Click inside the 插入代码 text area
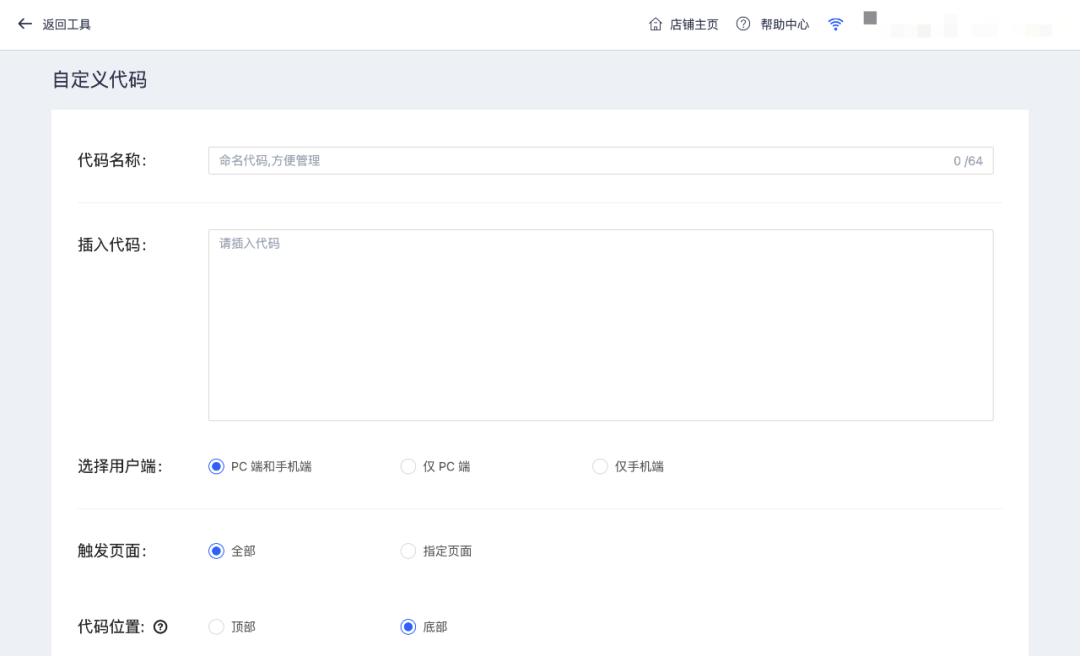Viewport: 1080px width, 656px height. 600,325
